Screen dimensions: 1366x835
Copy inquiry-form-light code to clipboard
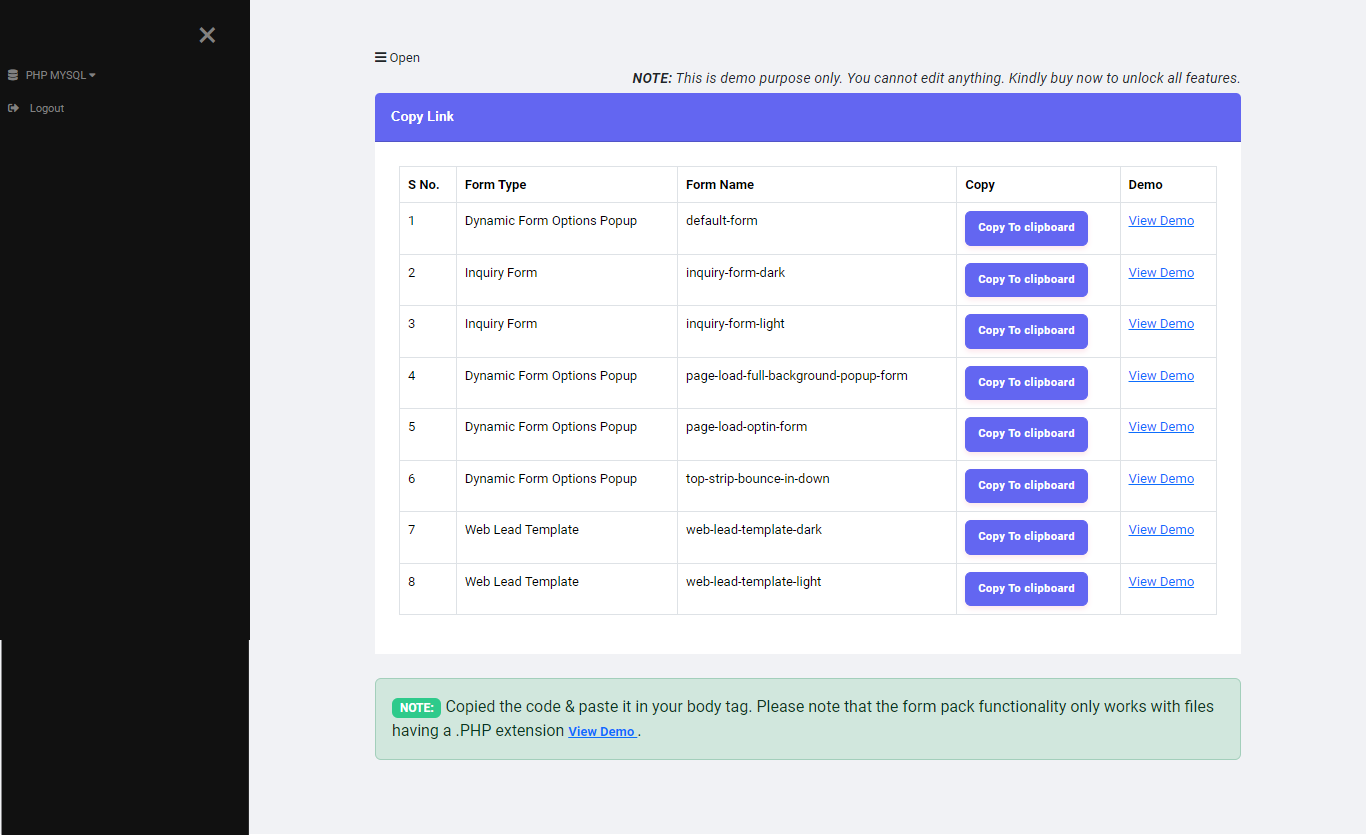1026,331
